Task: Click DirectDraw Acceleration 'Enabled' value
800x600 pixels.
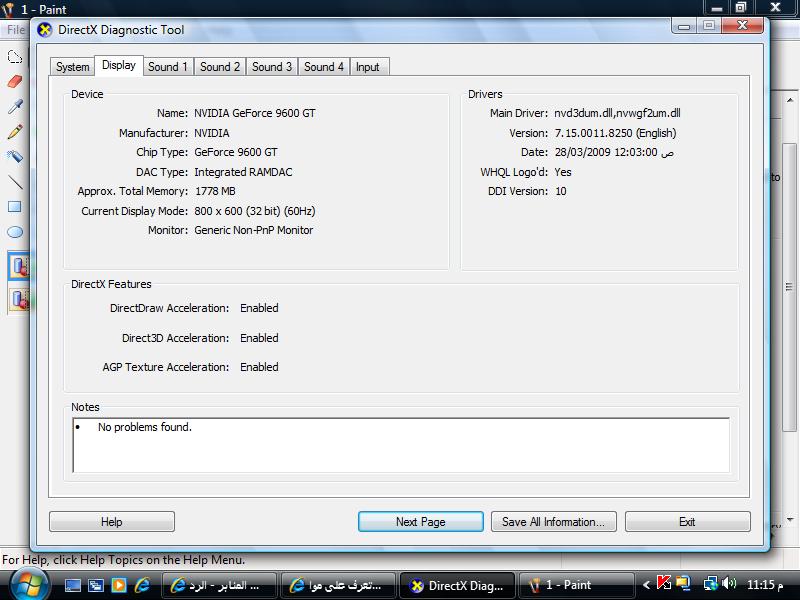Action: (259, 308)
